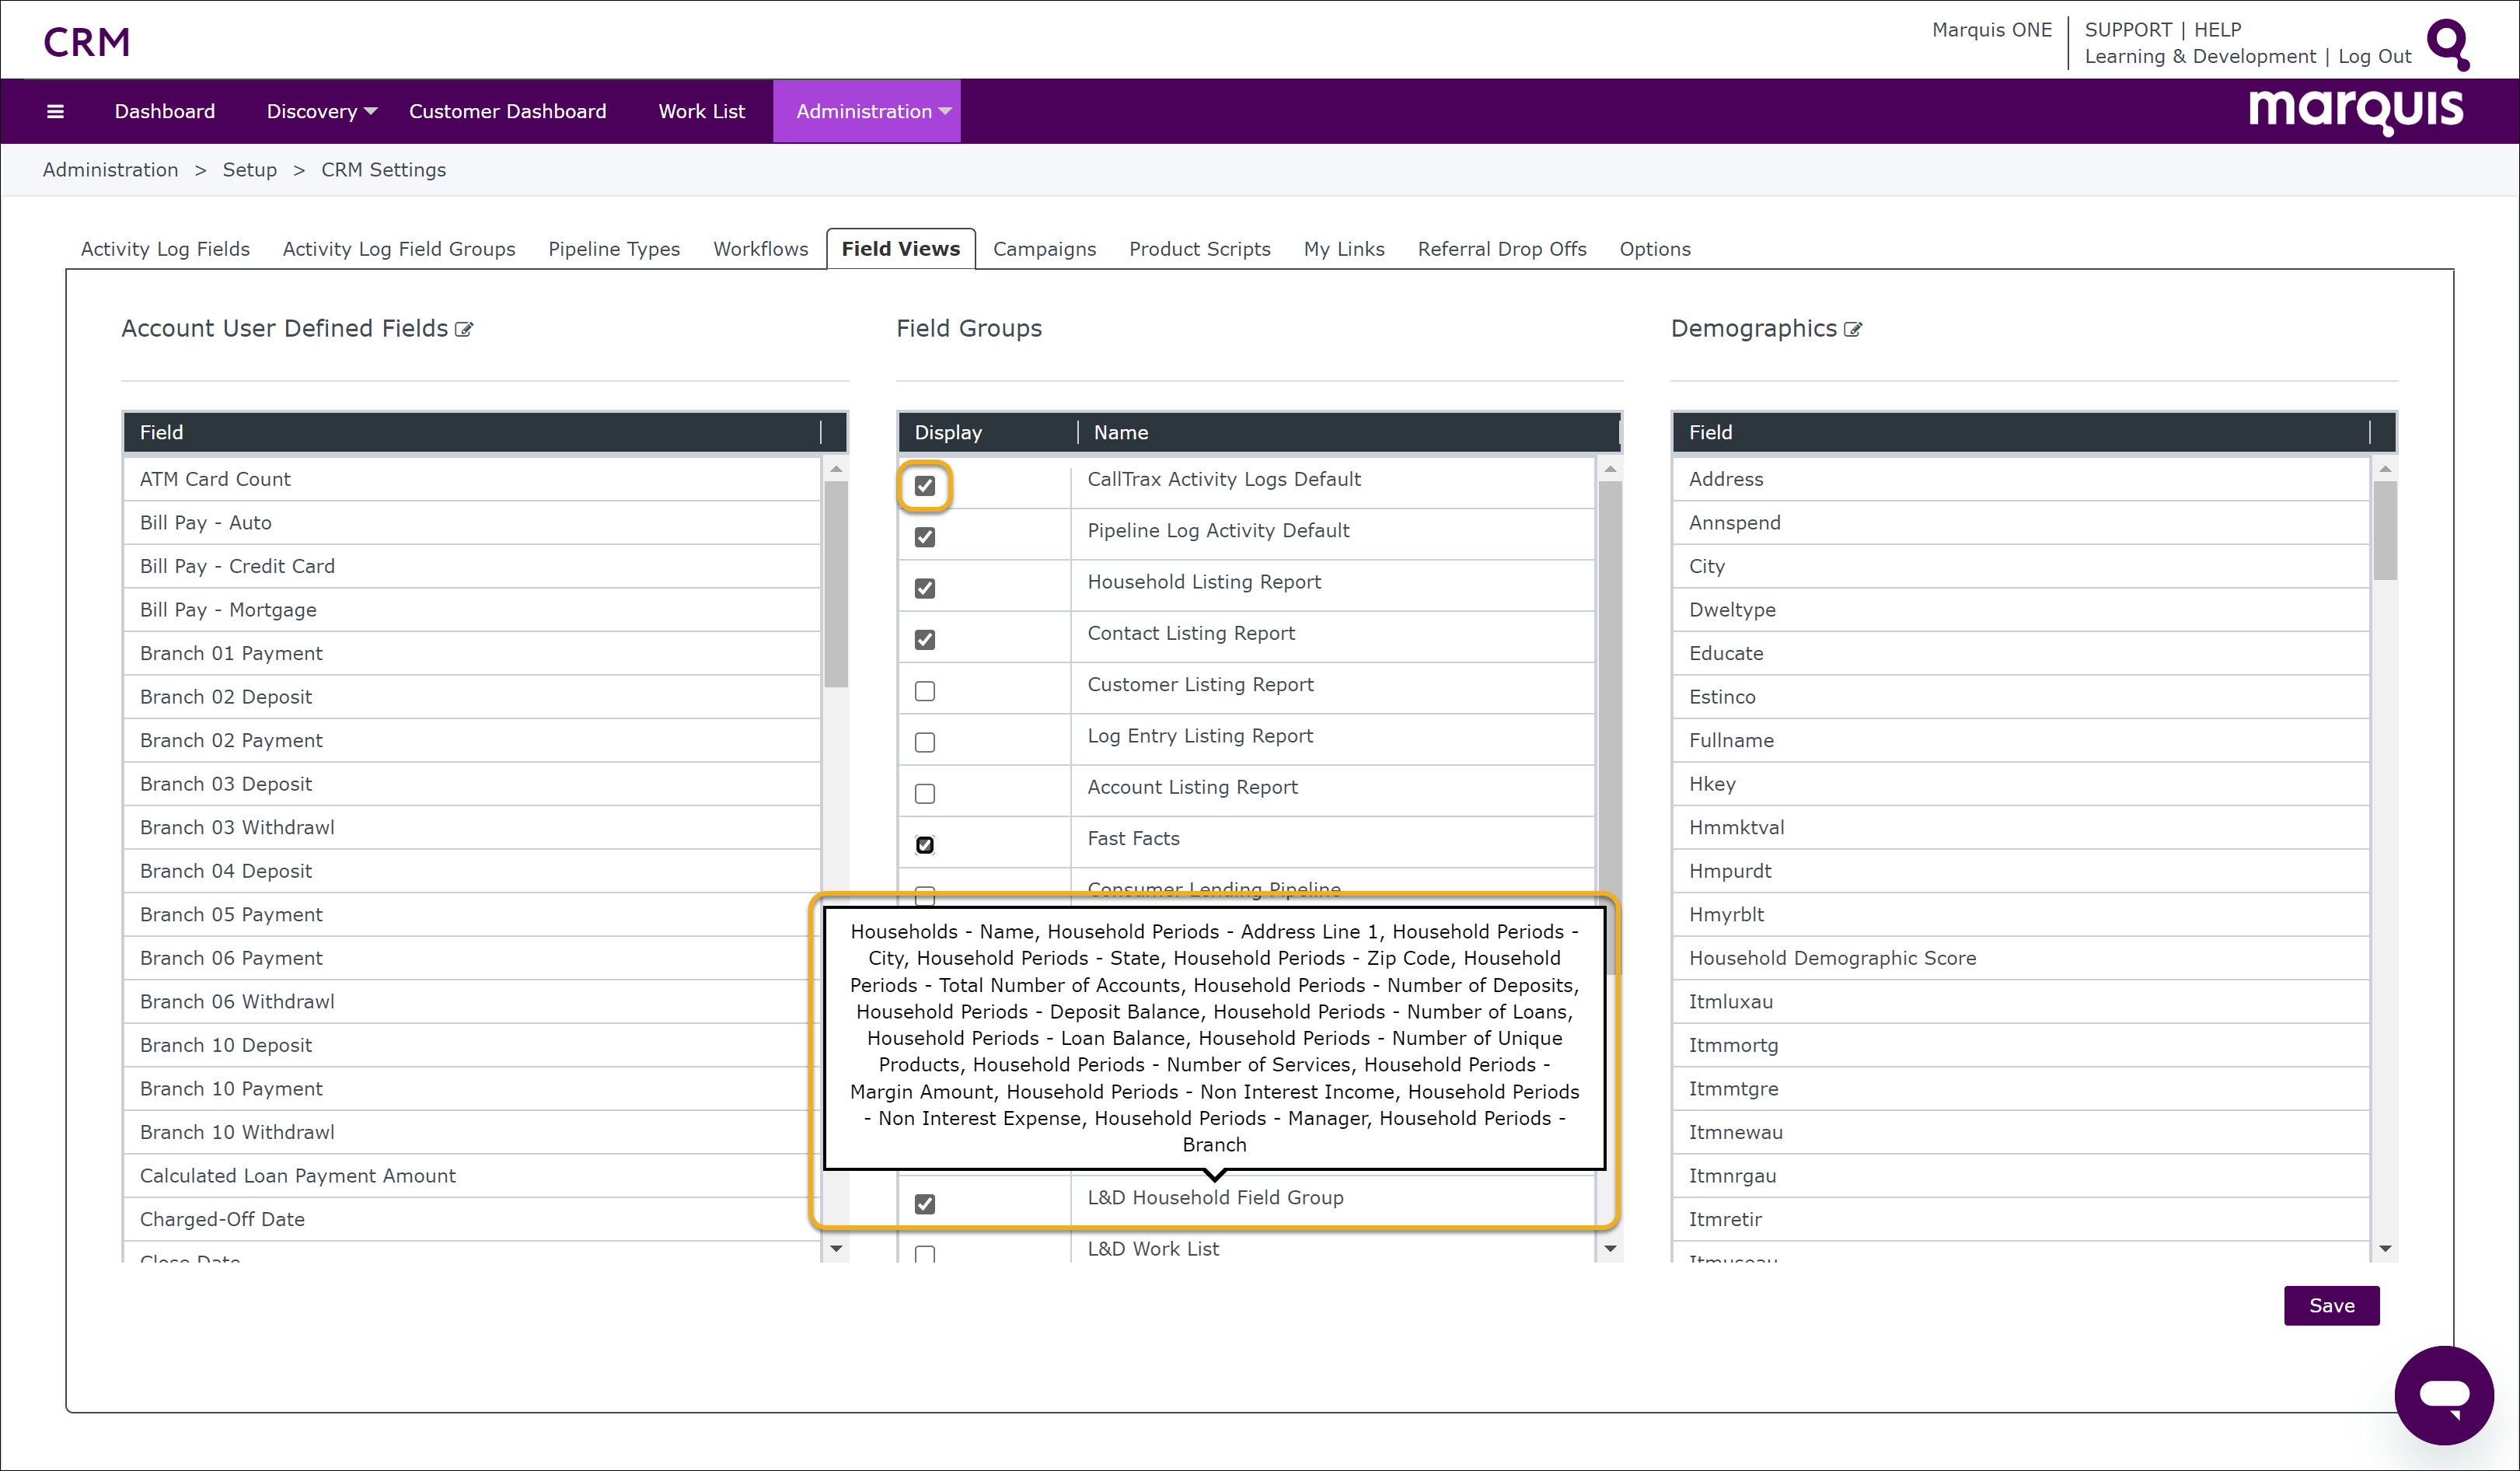Go to Customer Dashboard
This screenshot has width=2520, height=1471.
click(508, 111)
